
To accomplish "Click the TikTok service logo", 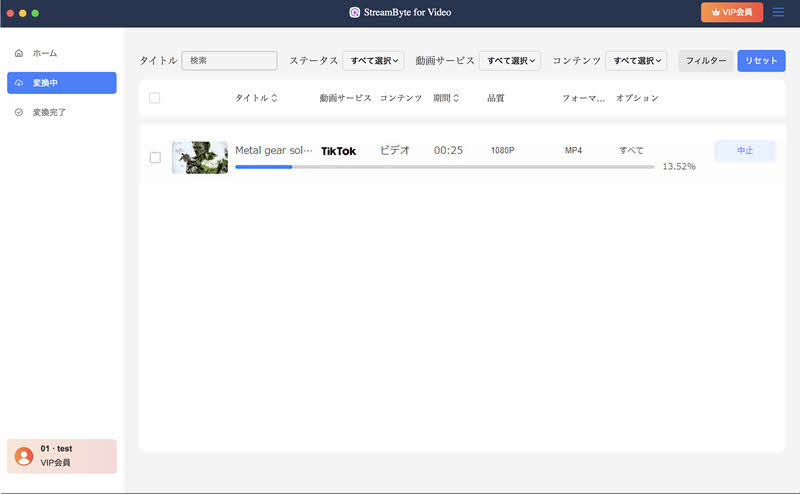I will [338, 151].
